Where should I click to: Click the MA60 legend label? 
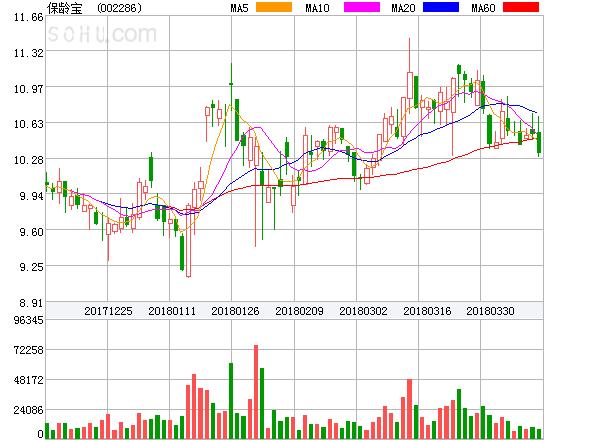tap(483, 8)
